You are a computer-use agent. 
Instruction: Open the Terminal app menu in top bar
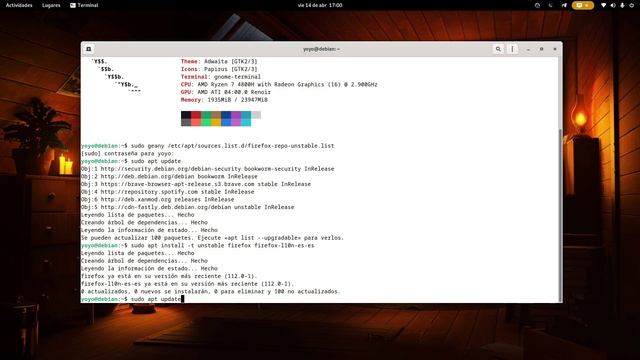[x=84, y=5]
